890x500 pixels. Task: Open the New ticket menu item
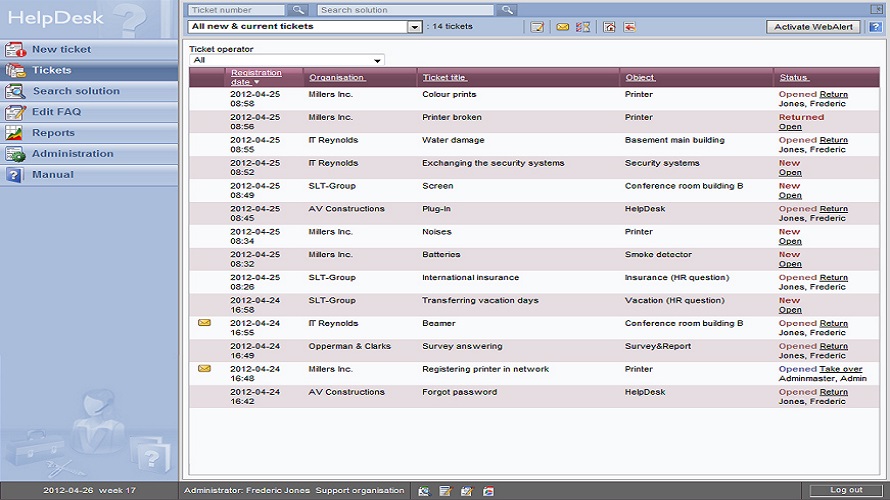(x=89, y=49)
